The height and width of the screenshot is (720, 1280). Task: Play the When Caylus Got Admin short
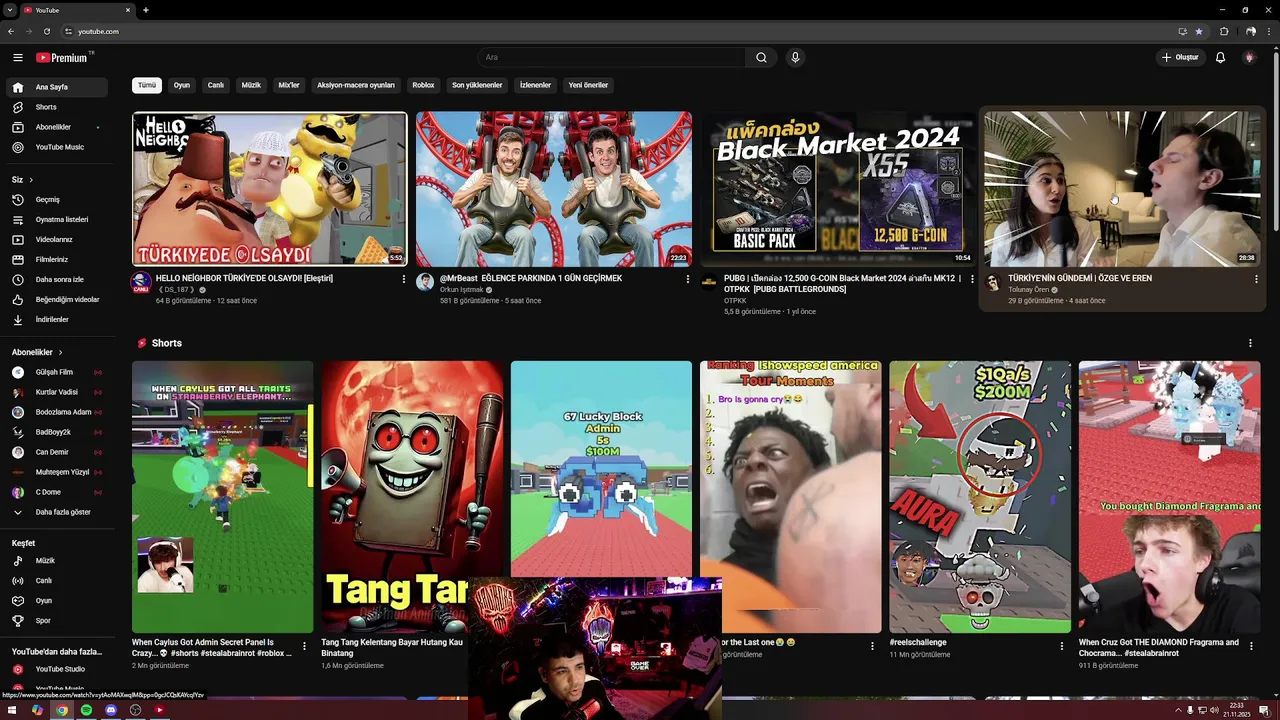[222, 497]
